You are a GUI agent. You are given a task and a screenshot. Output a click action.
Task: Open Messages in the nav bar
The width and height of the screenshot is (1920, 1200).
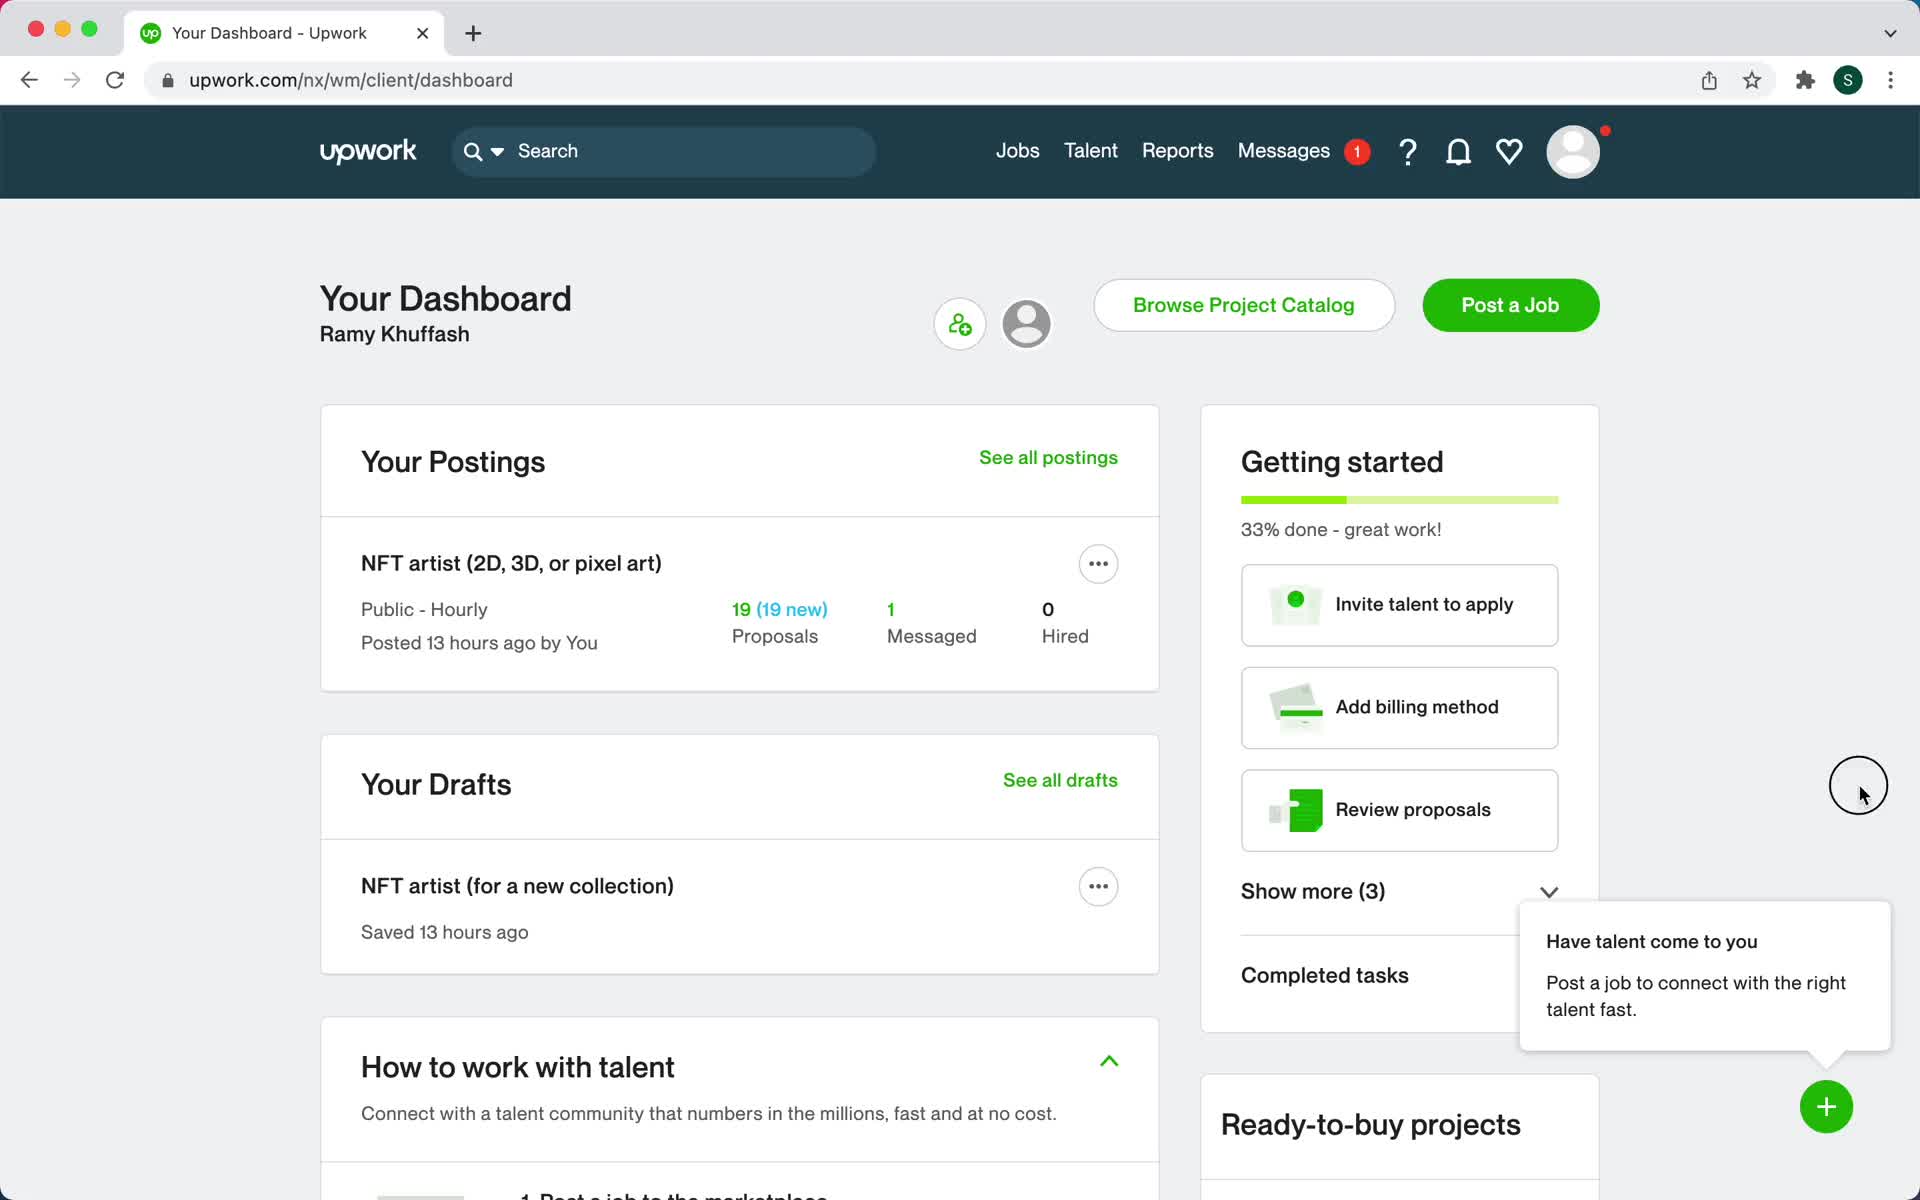(x=1283, y=151)
